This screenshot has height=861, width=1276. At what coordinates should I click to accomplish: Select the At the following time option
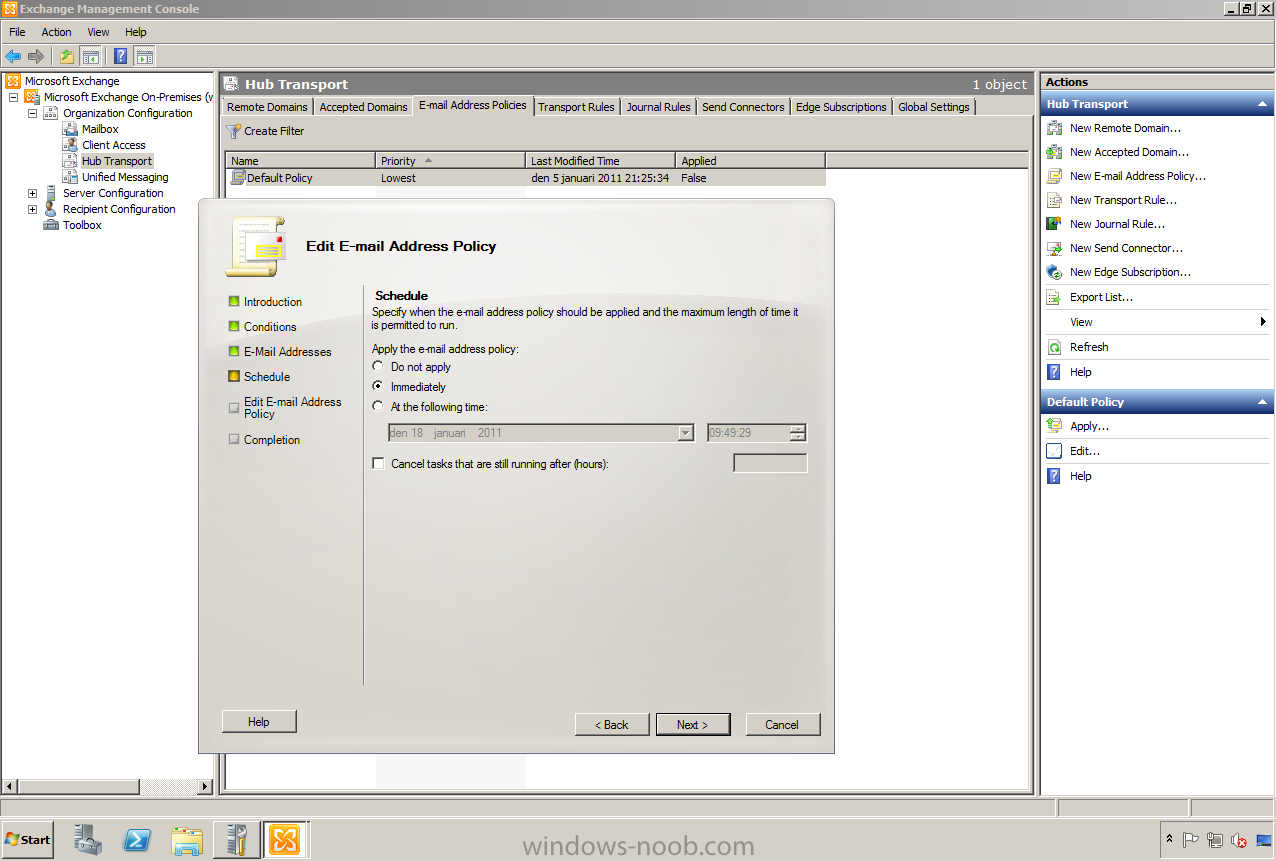[378, 406]
